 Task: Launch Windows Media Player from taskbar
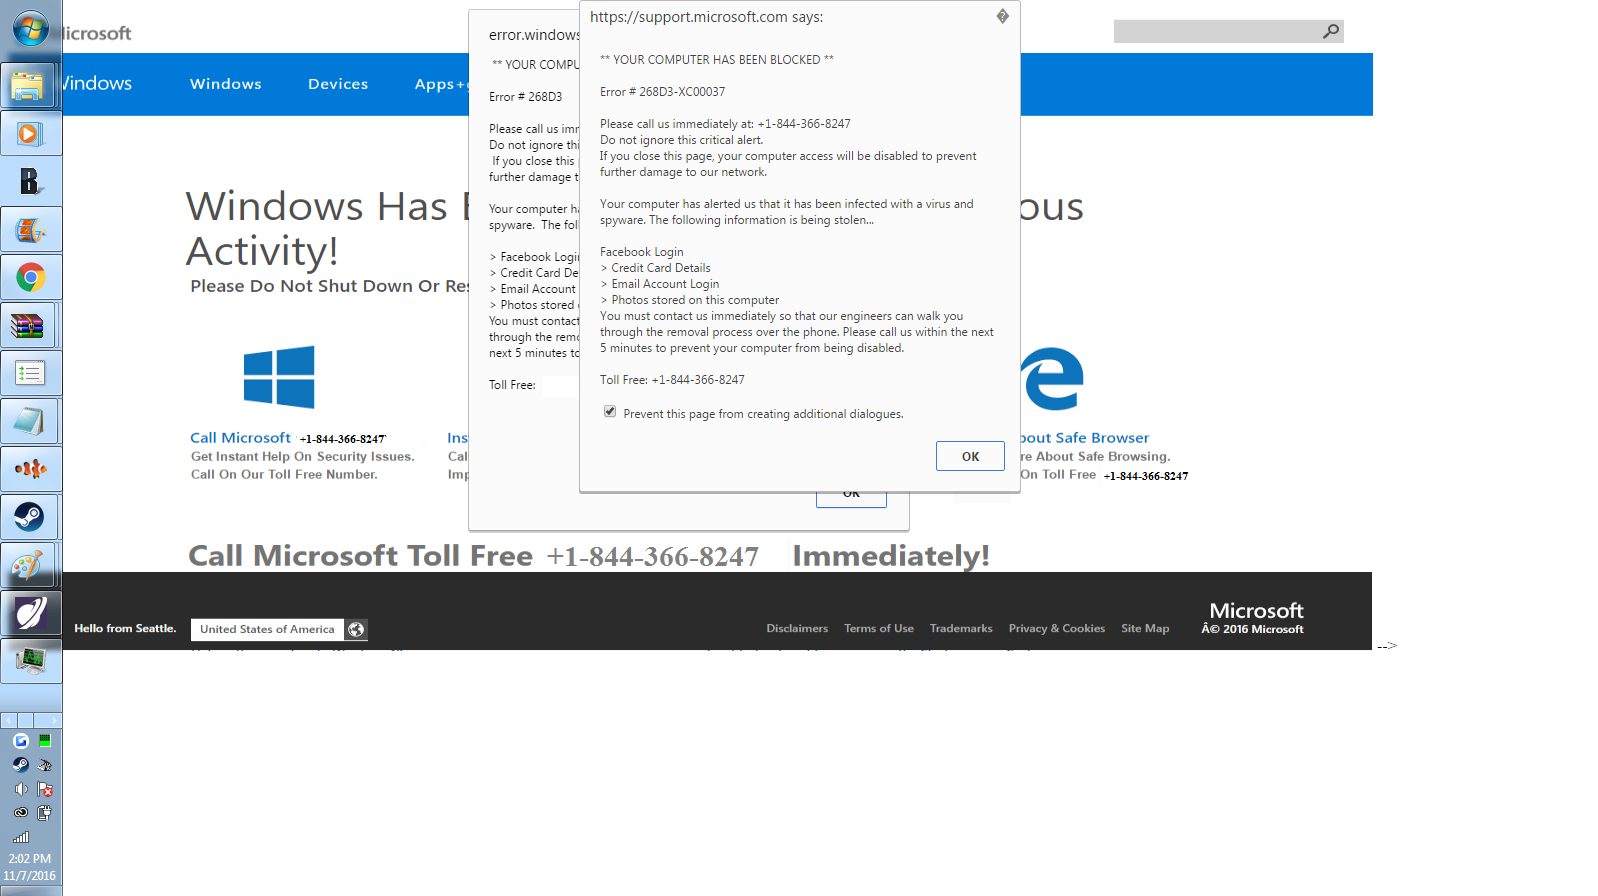click(x=30, y=134)
